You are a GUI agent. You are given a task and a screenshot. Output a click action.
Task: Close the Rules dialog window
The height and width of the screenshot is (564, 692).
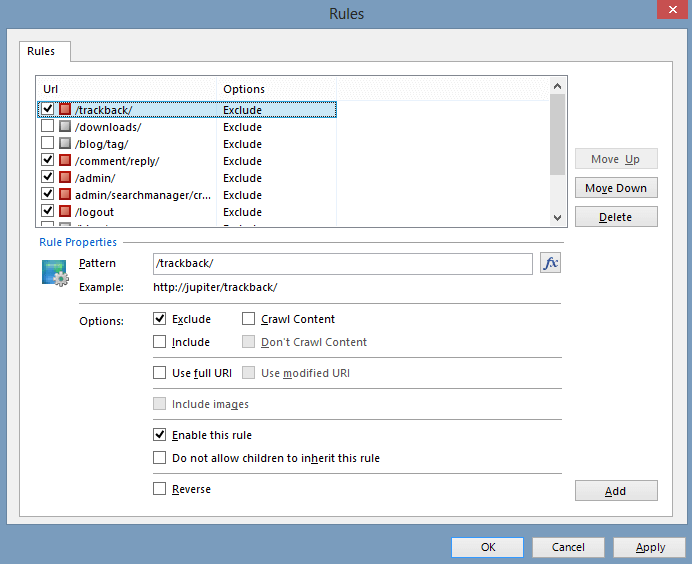coord(673,9)
